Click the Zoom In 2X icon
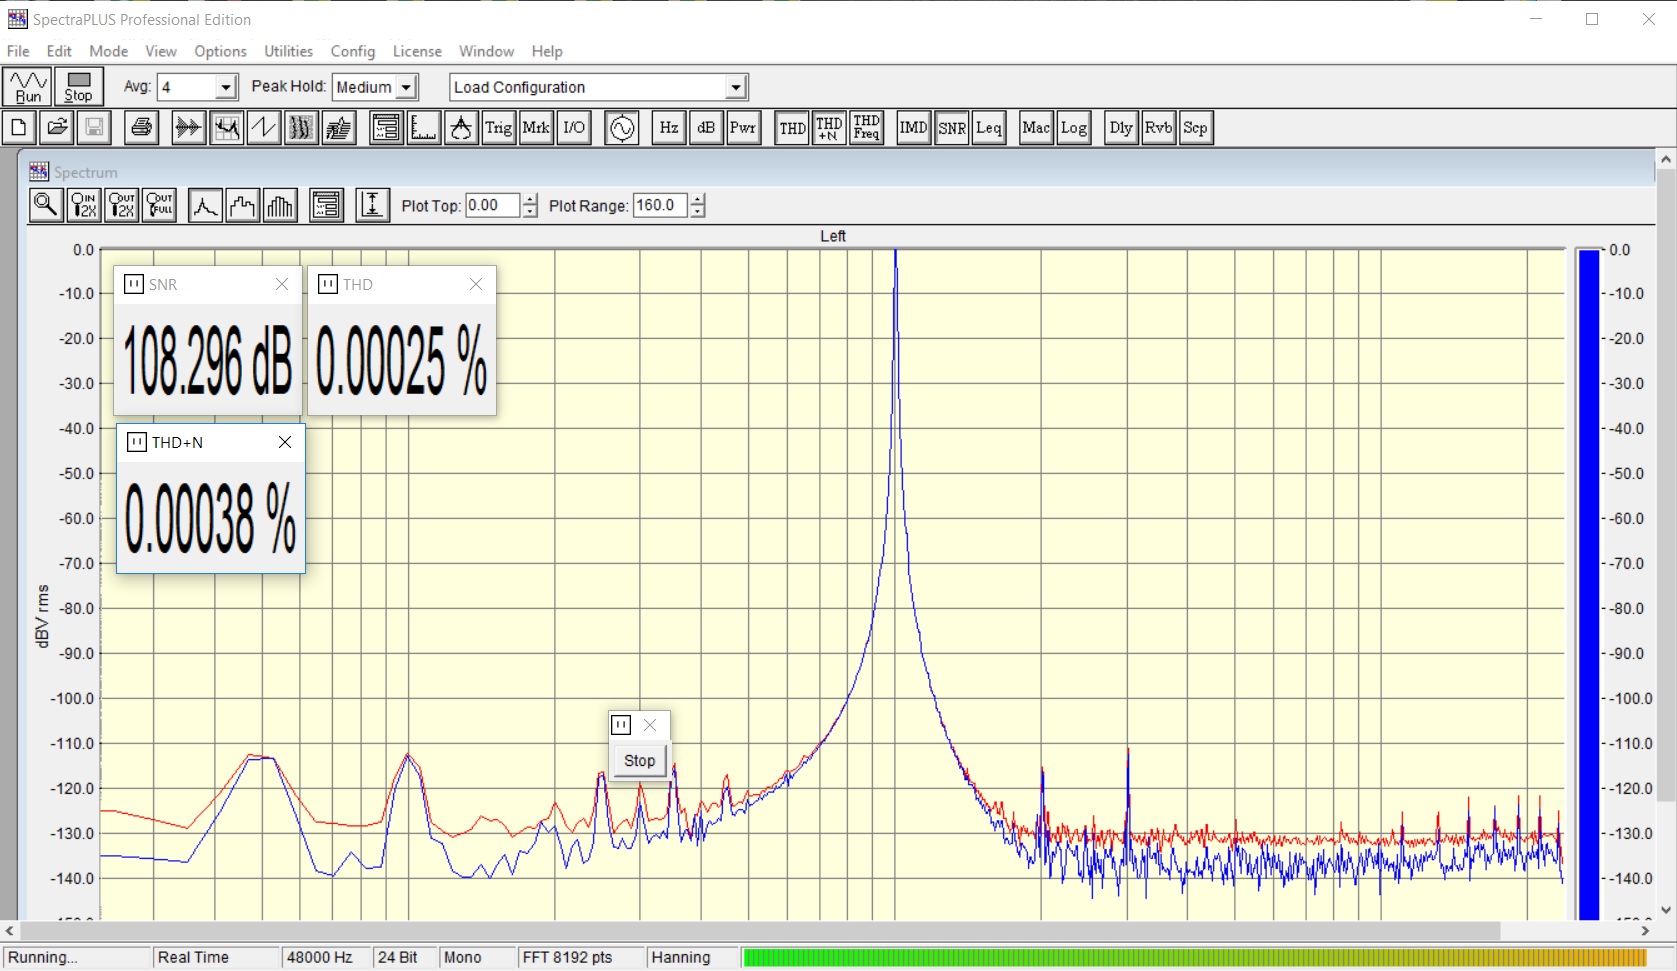This screenshot has width=1677, height=971. point(84,205)
